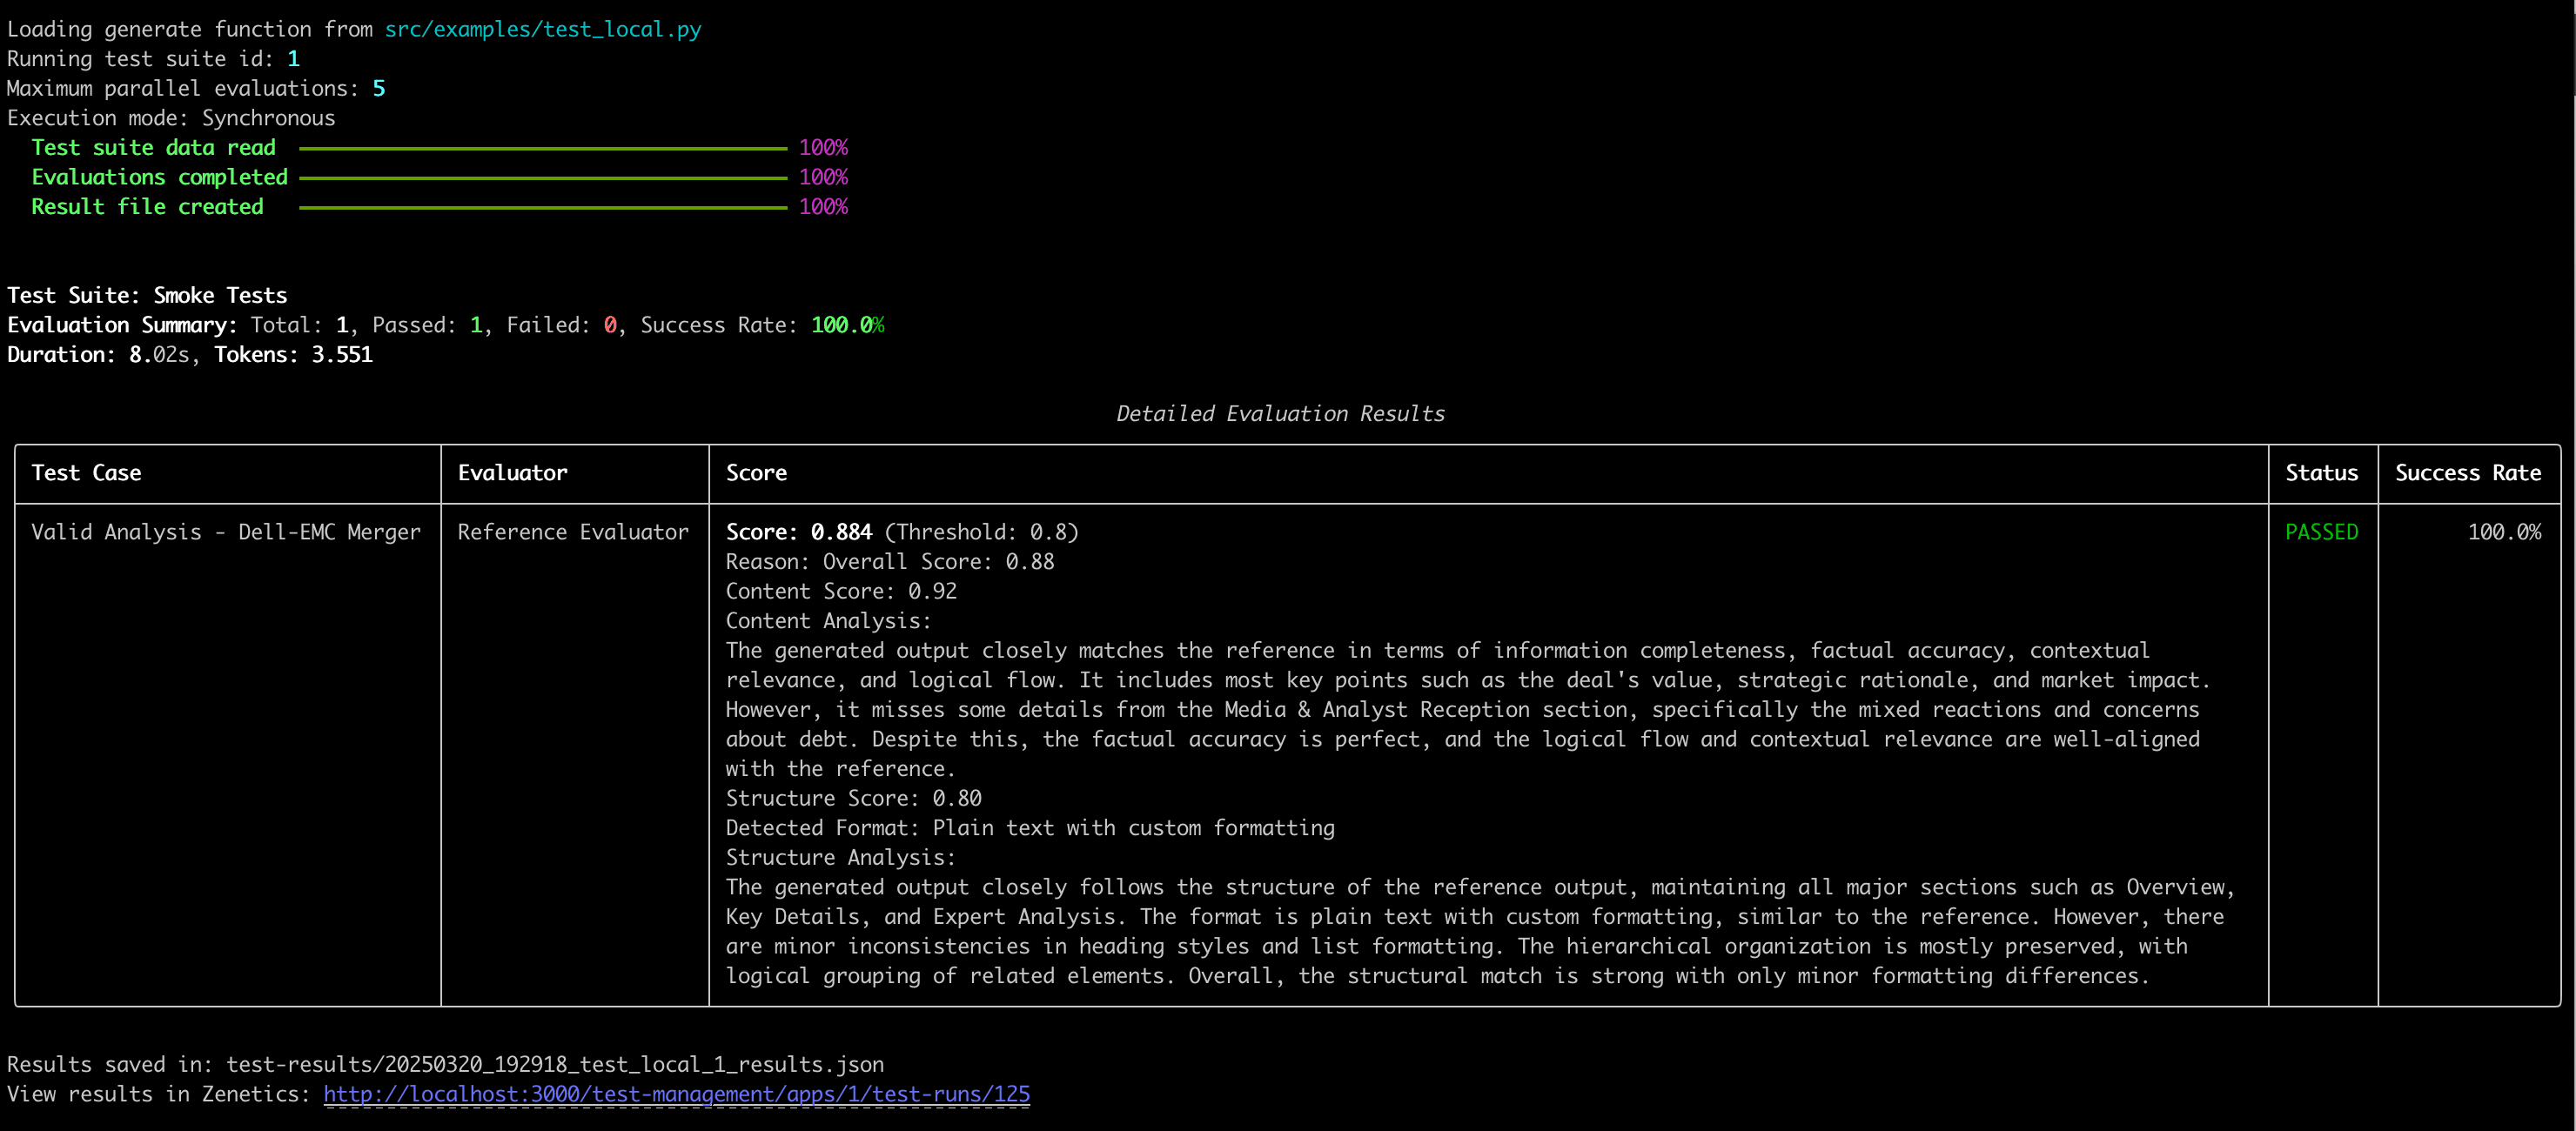Click the Status column header
Viewport: 2576px width, 1131px height.
[2322, 473]
